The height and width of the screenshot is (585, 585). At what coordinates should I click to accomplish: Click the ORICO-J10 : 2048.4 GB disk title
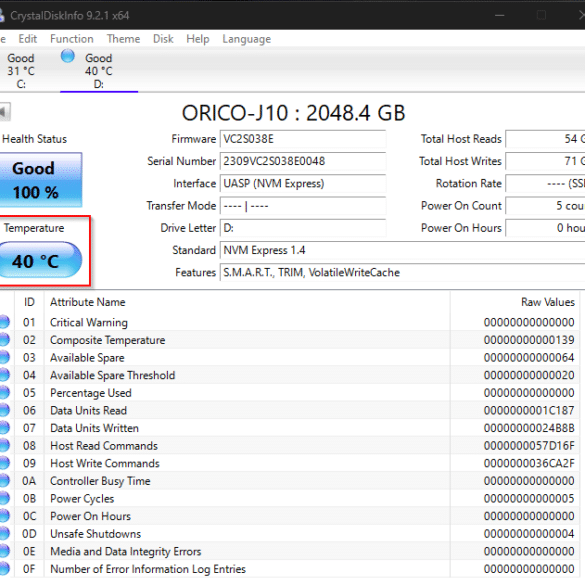pos(293,113)
